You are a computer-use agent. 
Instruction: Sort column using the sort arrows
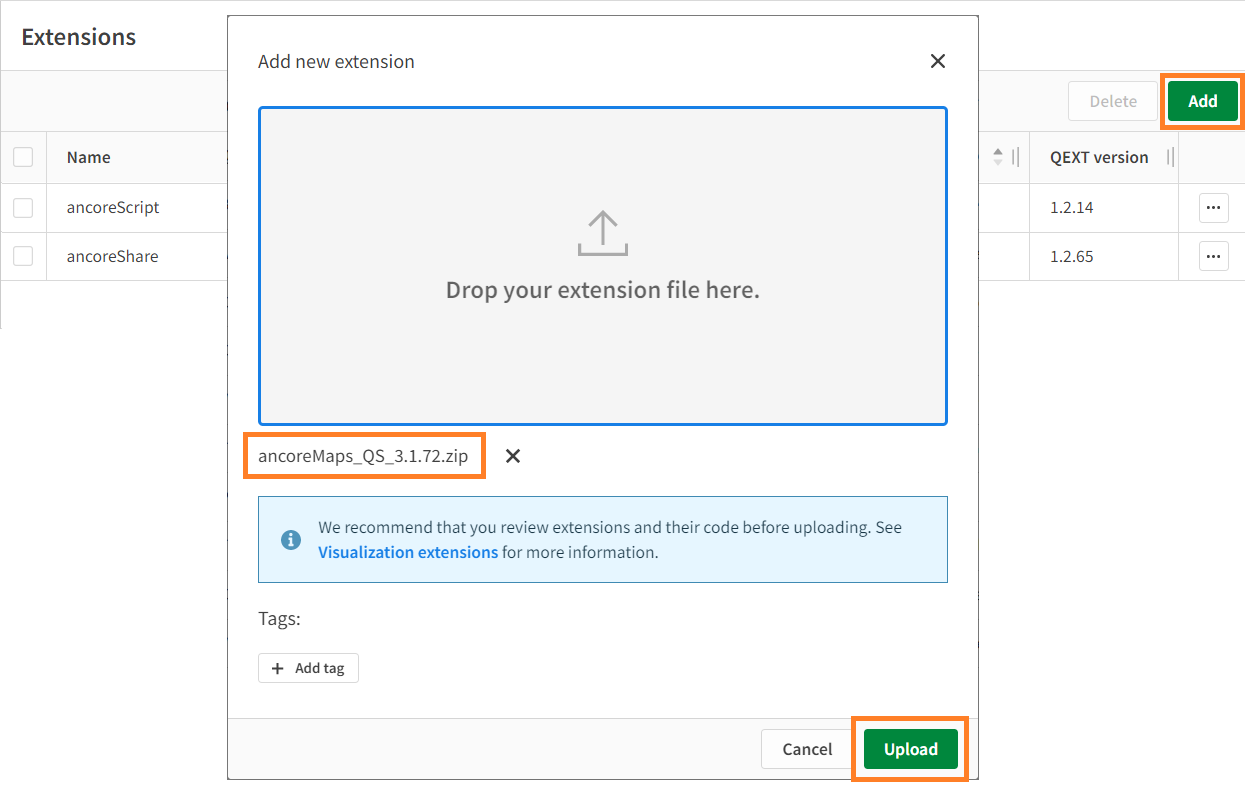pos(997,157)
